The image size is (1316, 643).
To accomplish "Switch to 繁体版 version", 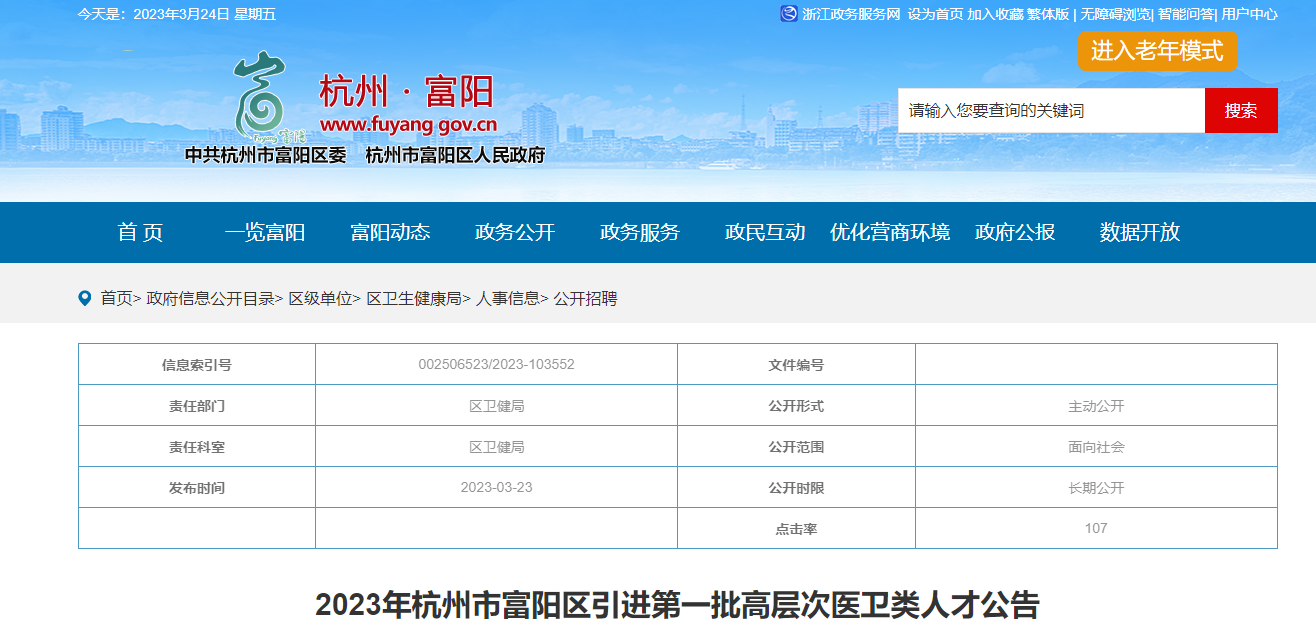I will coord(1048,14).
